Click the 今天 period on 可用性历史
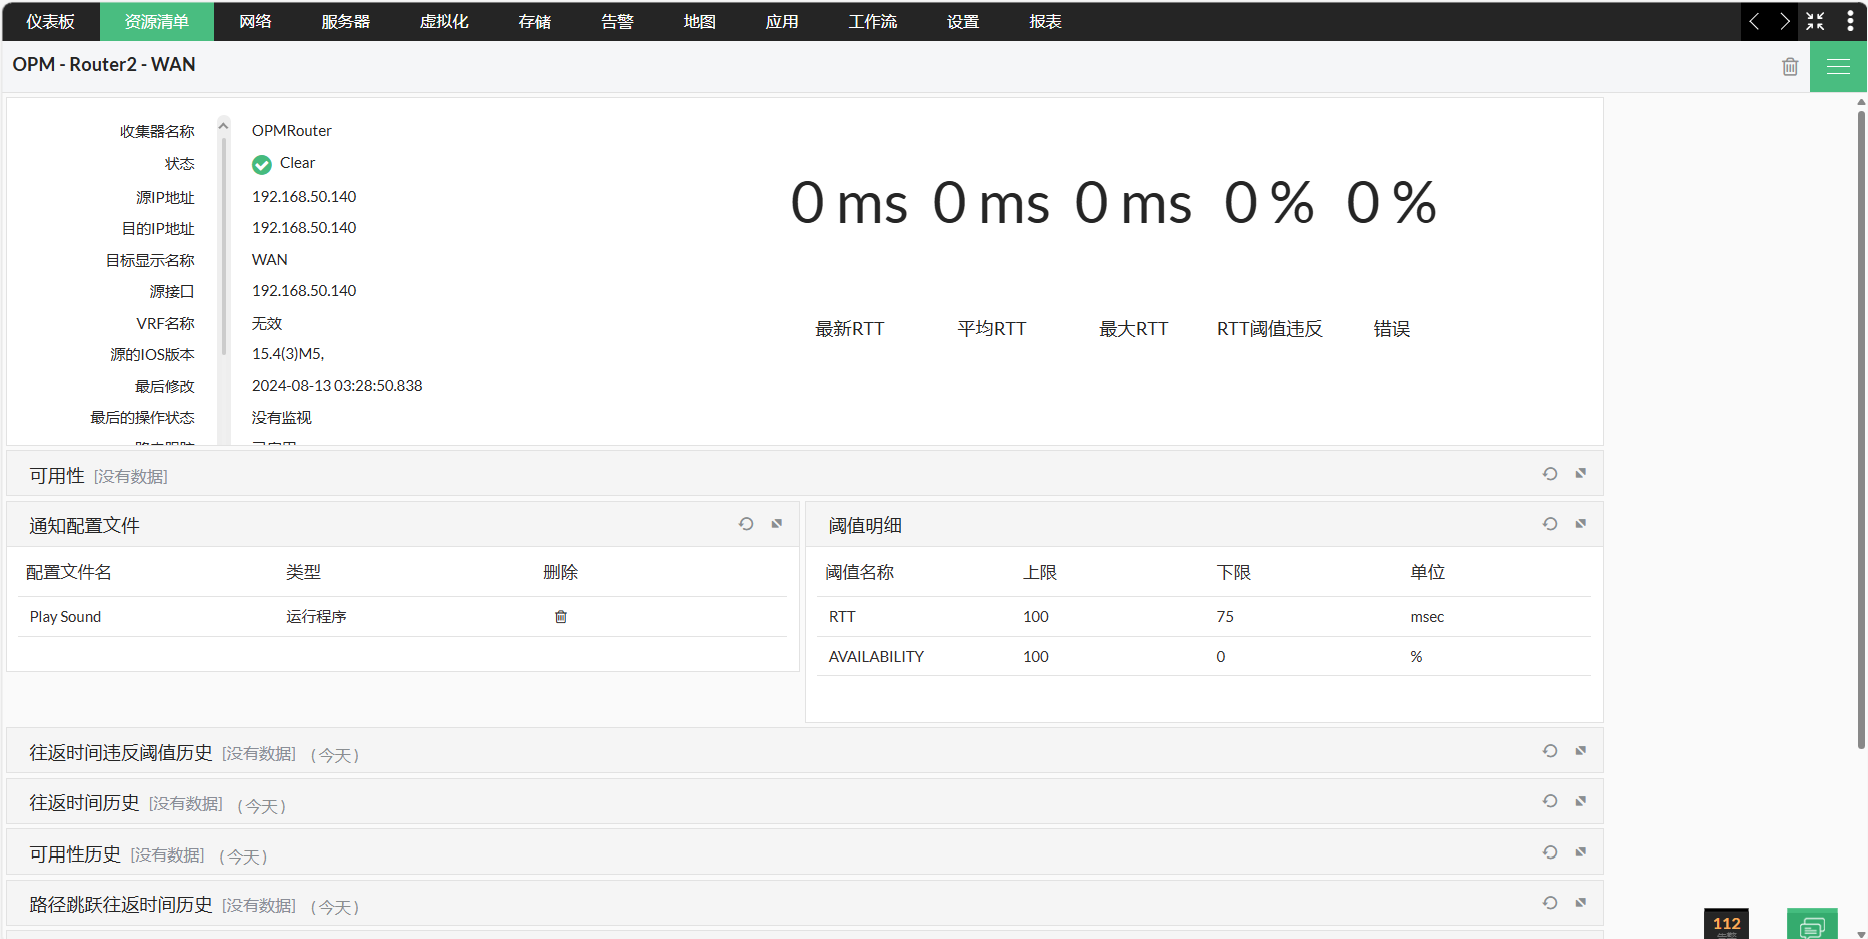 click(244, 857)
